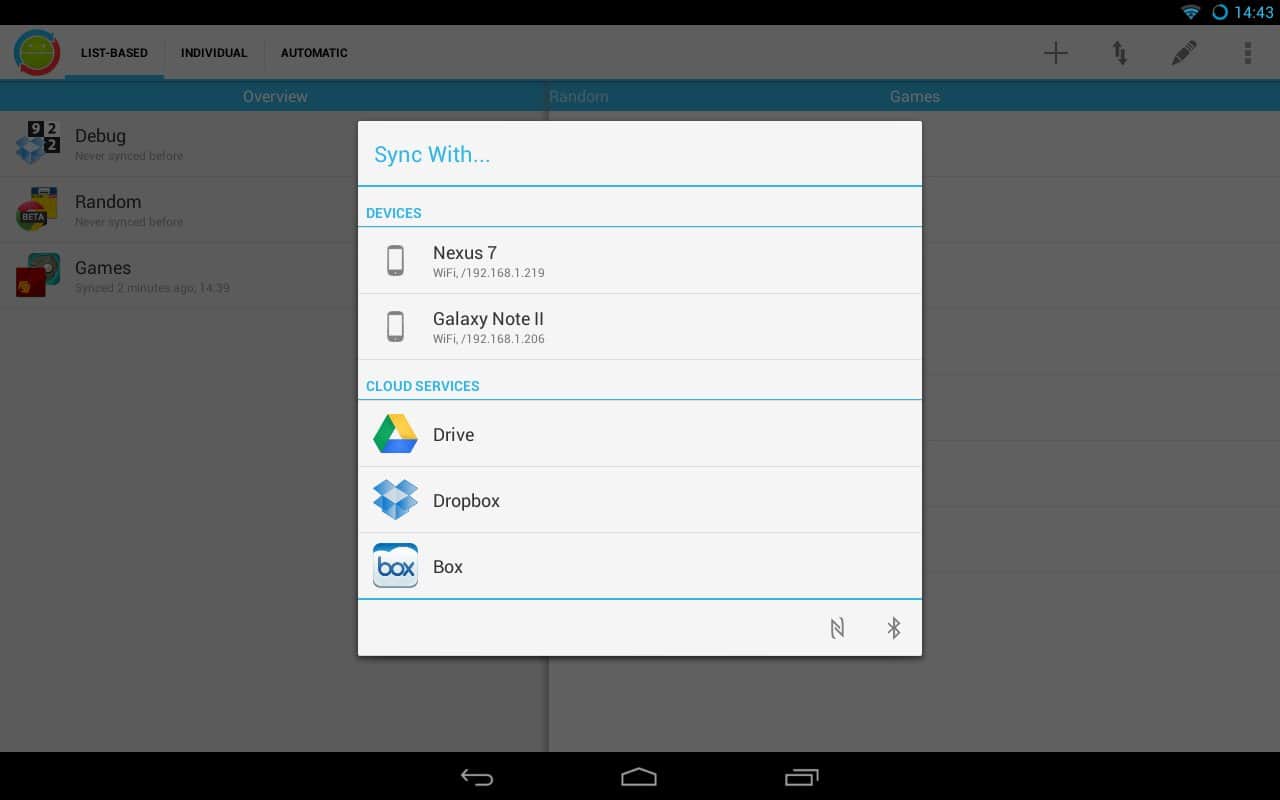Viewport: 1280px width, 800px height.
Task: Select the List-Based tab
Action: click(114, 53)
